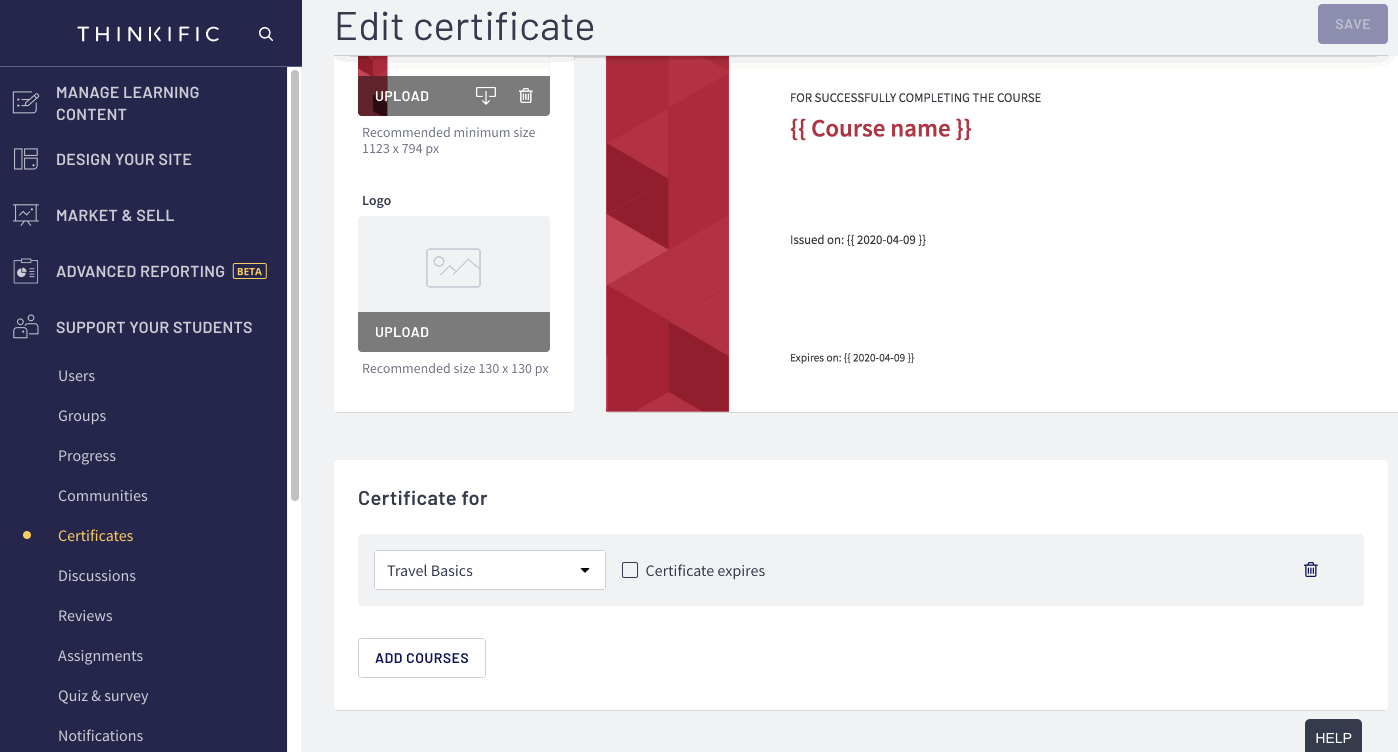1398x752 pixels.
Task: Open the HELP panel
Action: pyautogui.click(x=1332, y=737)
